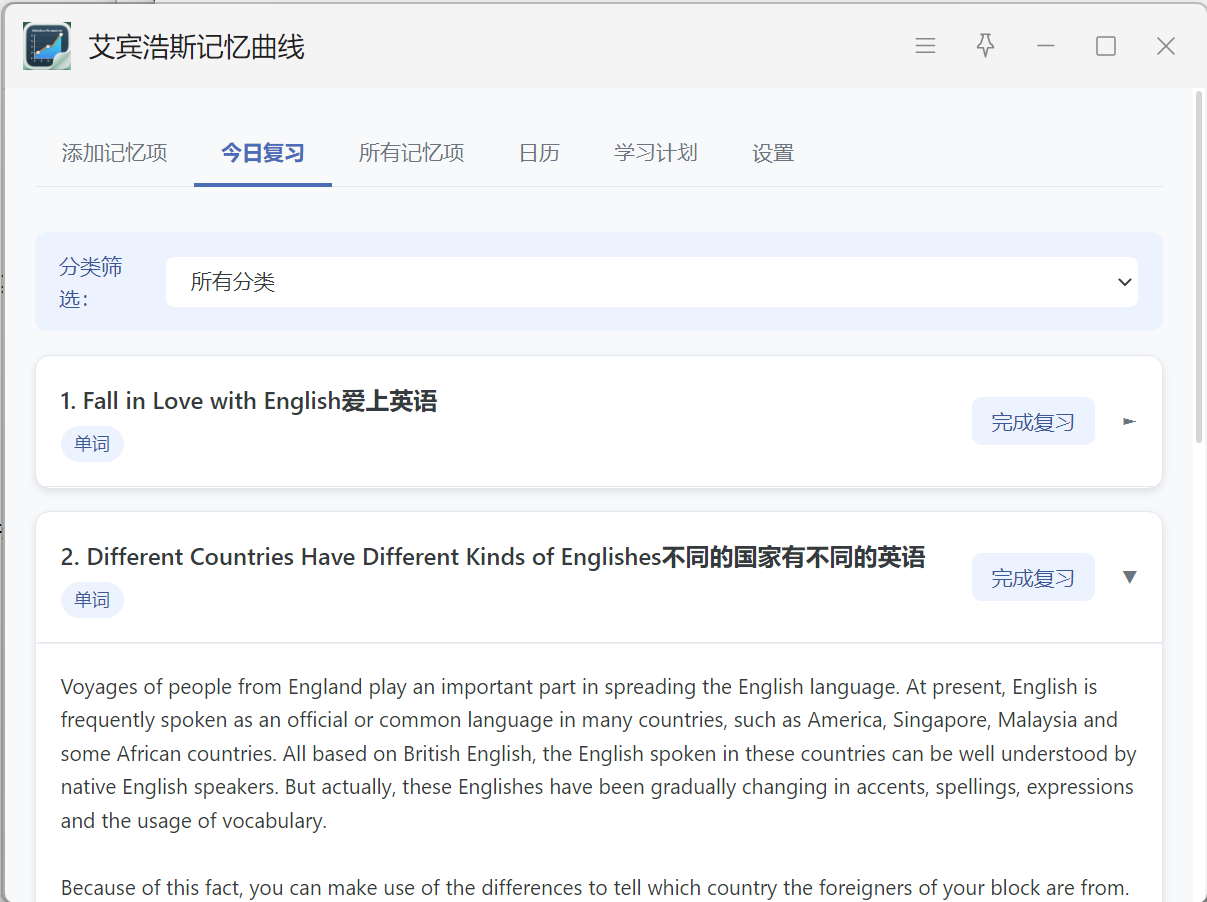Go to the 日历 tab

coord(539,153)
